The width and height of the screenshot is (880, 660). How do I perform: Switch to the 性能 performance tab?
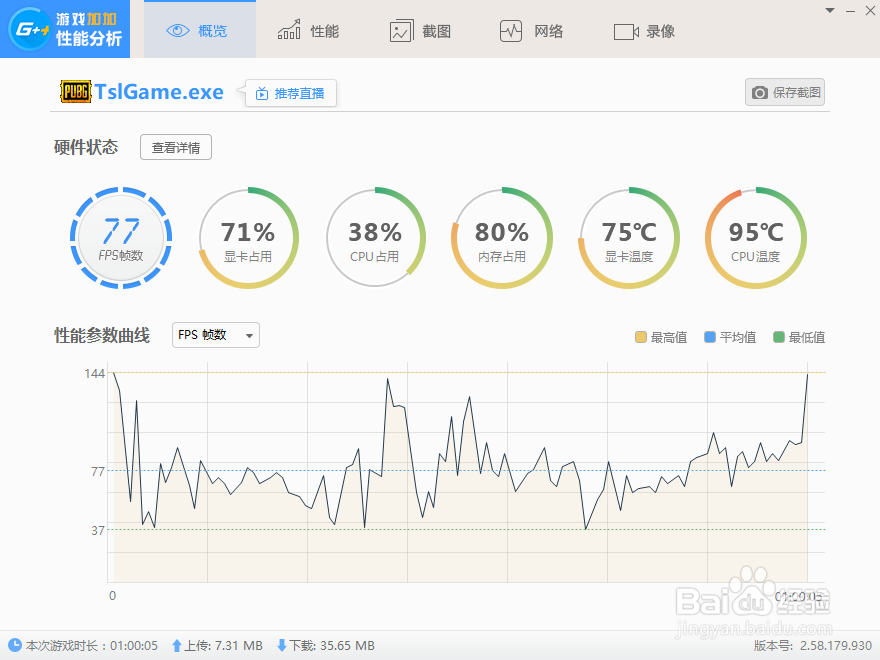click(x=308, y=30)
